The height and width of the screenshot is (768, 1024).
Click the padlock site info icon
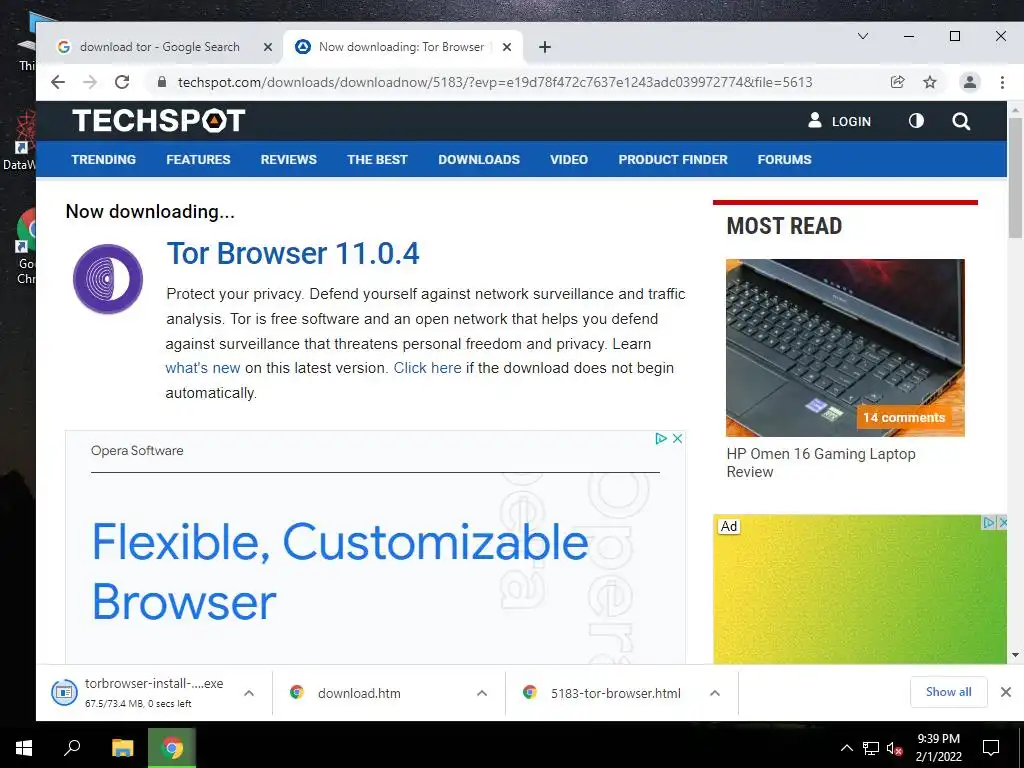coord(162,82)
